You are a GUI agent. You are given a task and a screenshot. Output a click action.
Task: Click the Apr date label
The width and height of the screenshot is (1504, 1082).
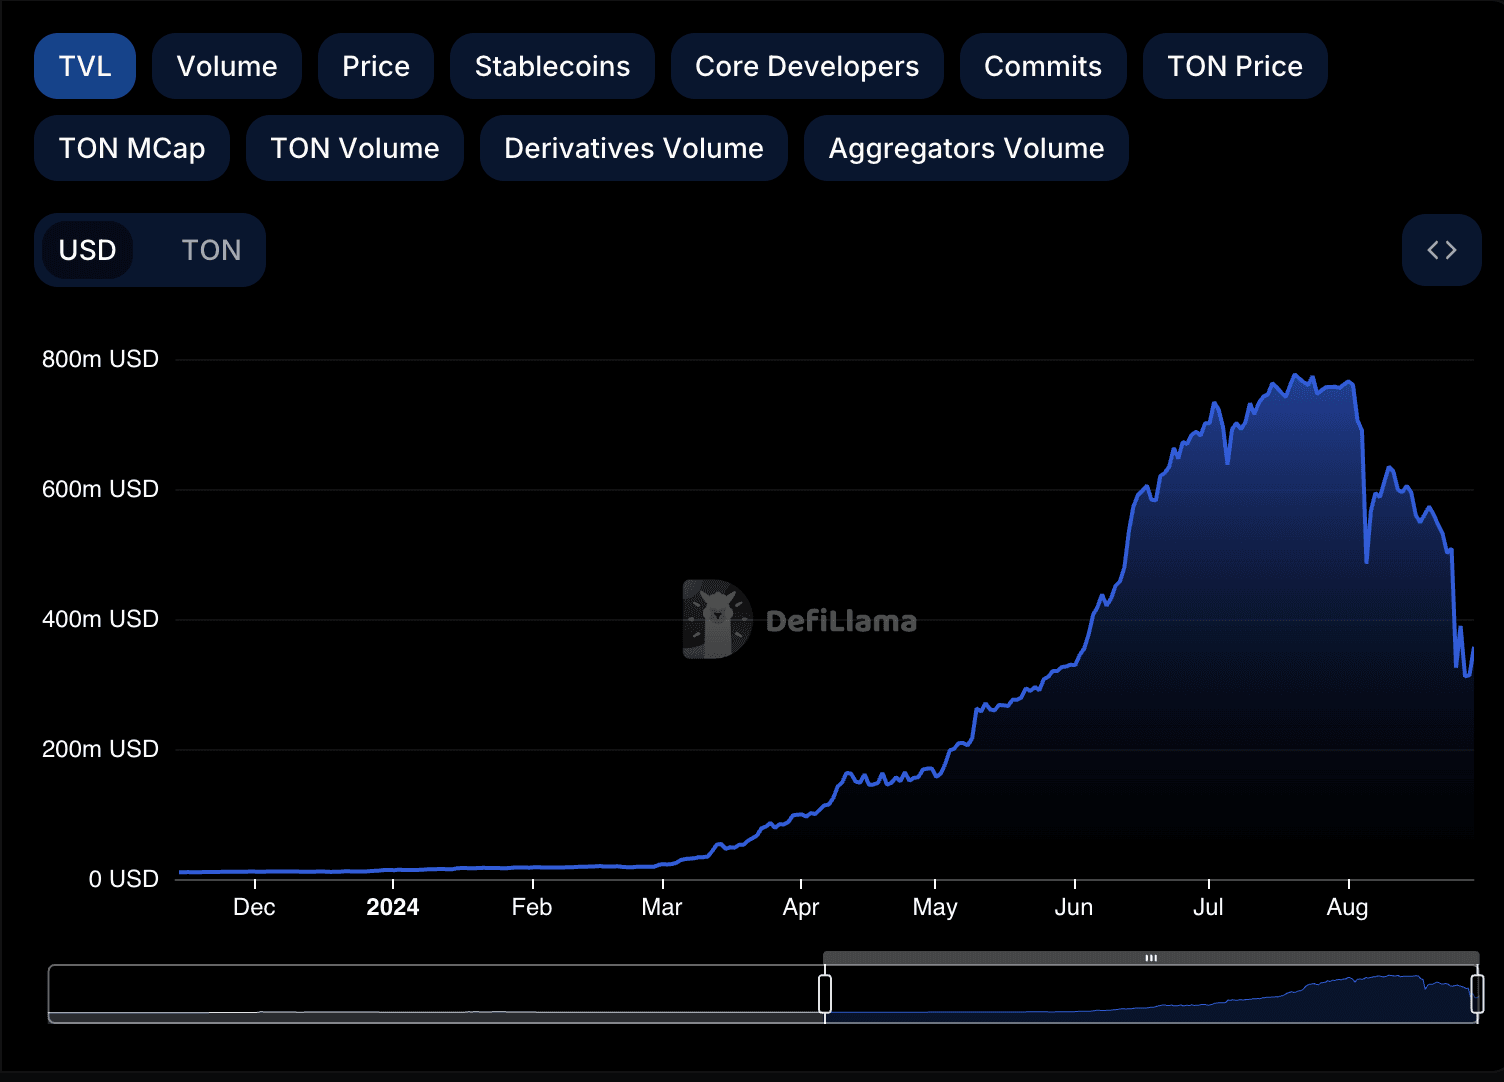[x=801, y=907]
